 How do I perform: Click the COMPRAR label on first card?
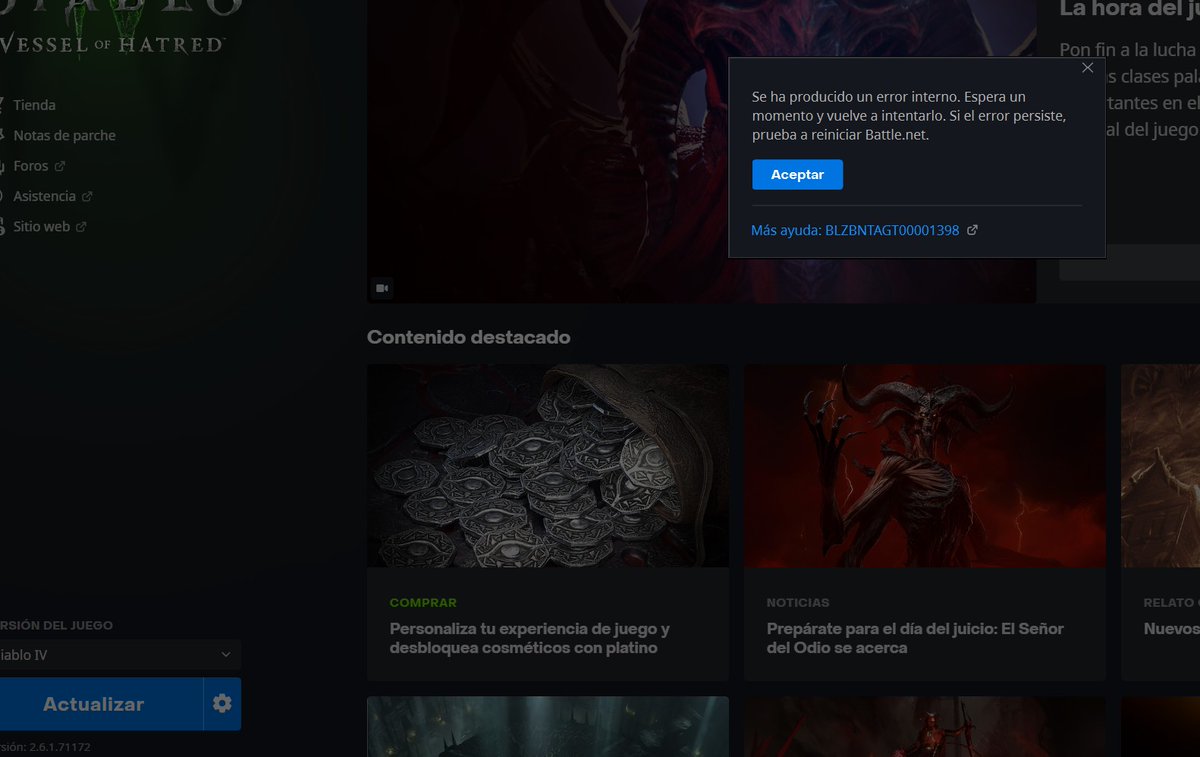click(x=423, y=603)
